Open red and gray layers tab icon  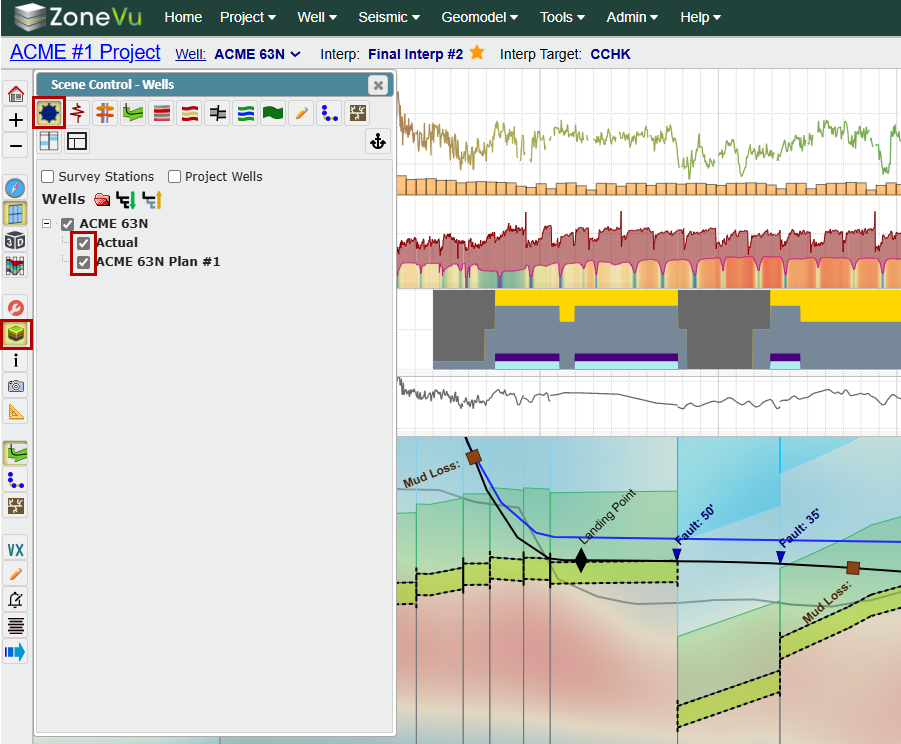pos(161,113)
